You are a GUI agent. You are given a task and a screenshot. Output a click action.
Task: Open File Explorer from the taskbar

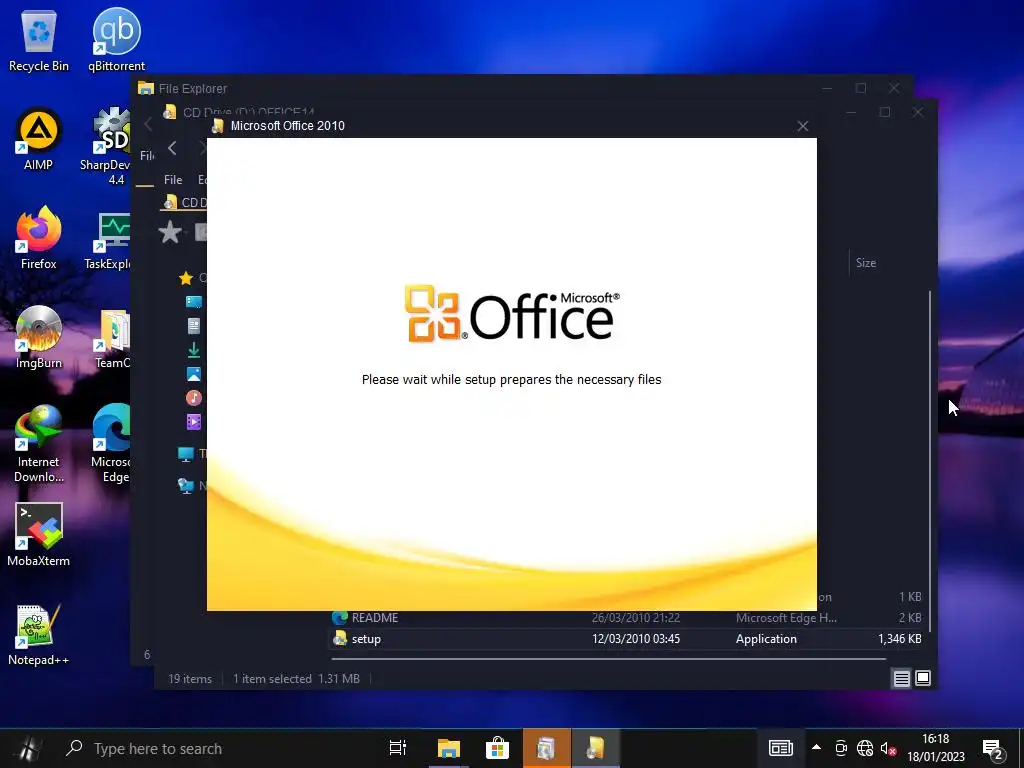tap(449, 748)
